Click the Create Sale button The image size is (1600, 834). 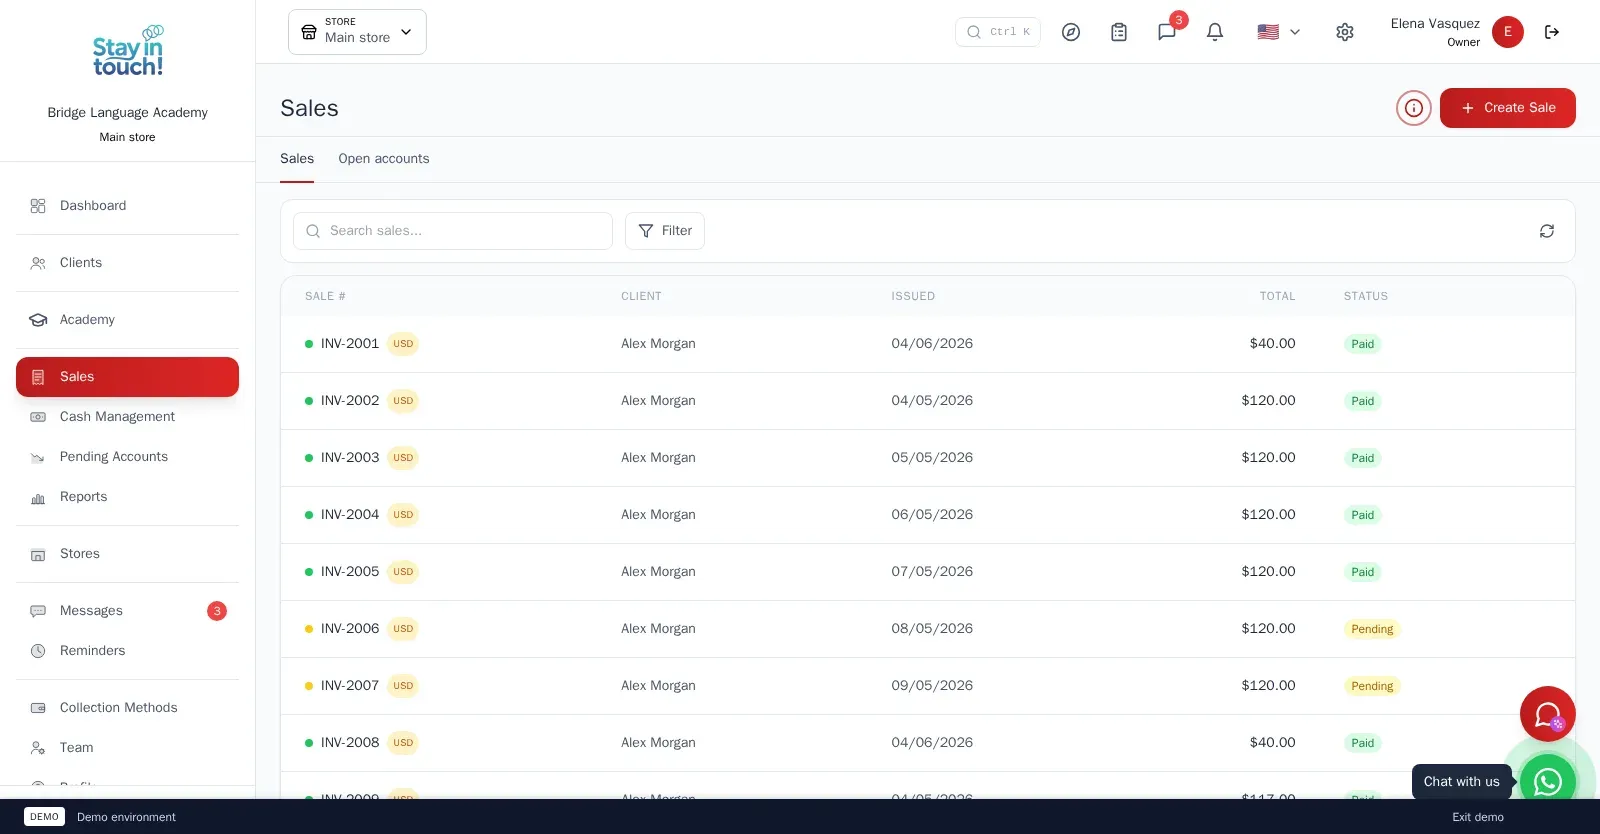click(1508, 108)
